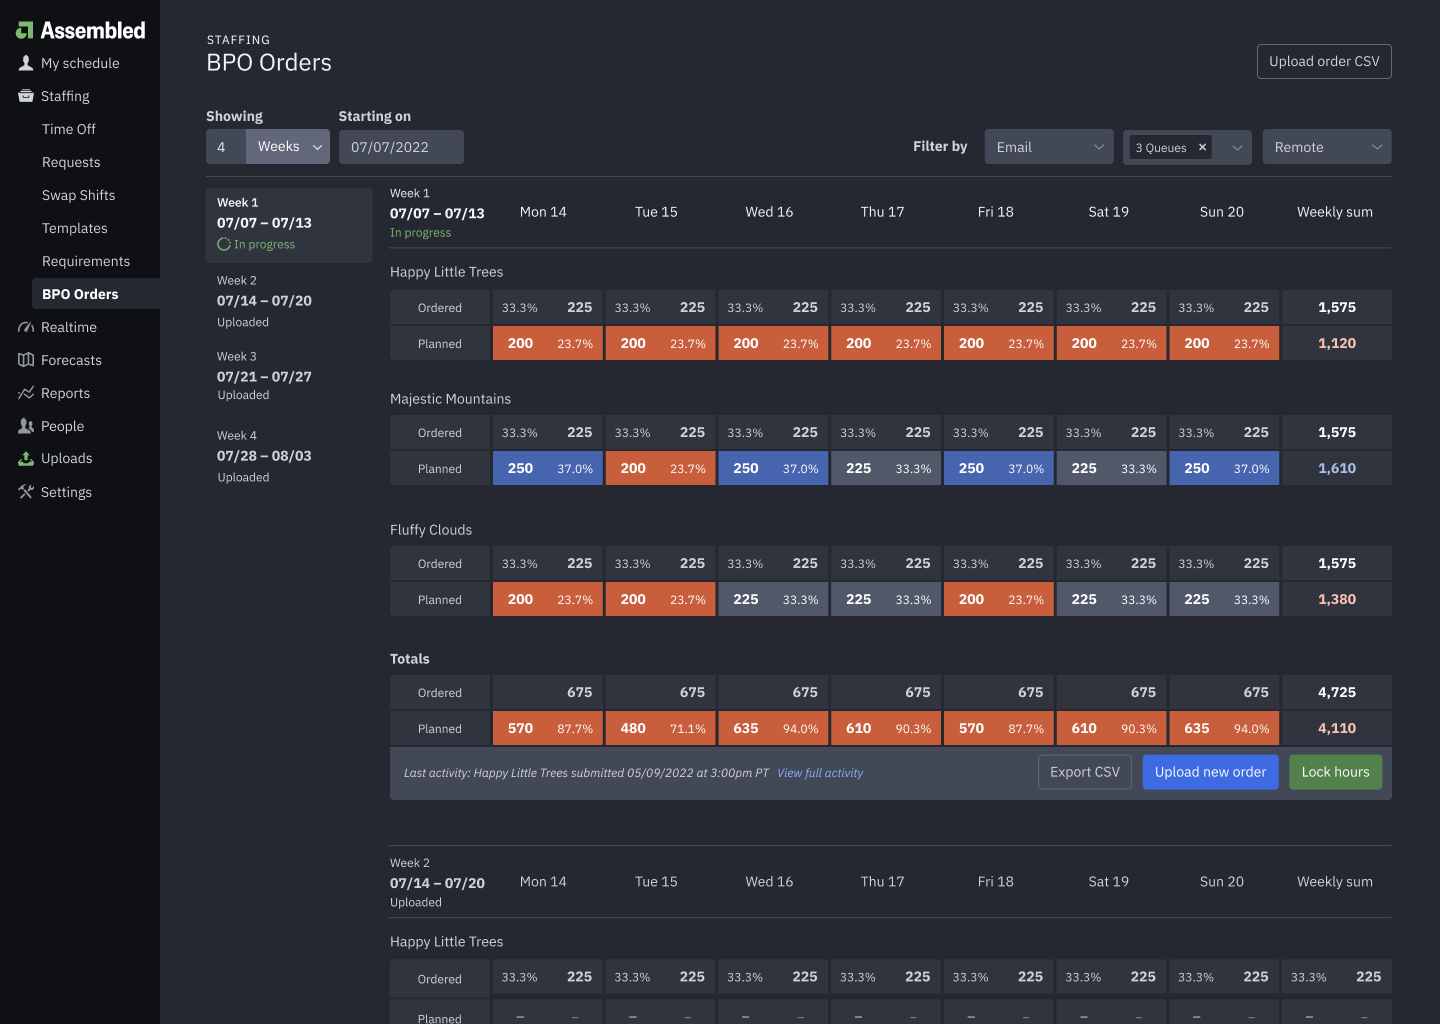
Task: Click Majestic Mountains Mon planned 250 cell
Action: [547, 468]
